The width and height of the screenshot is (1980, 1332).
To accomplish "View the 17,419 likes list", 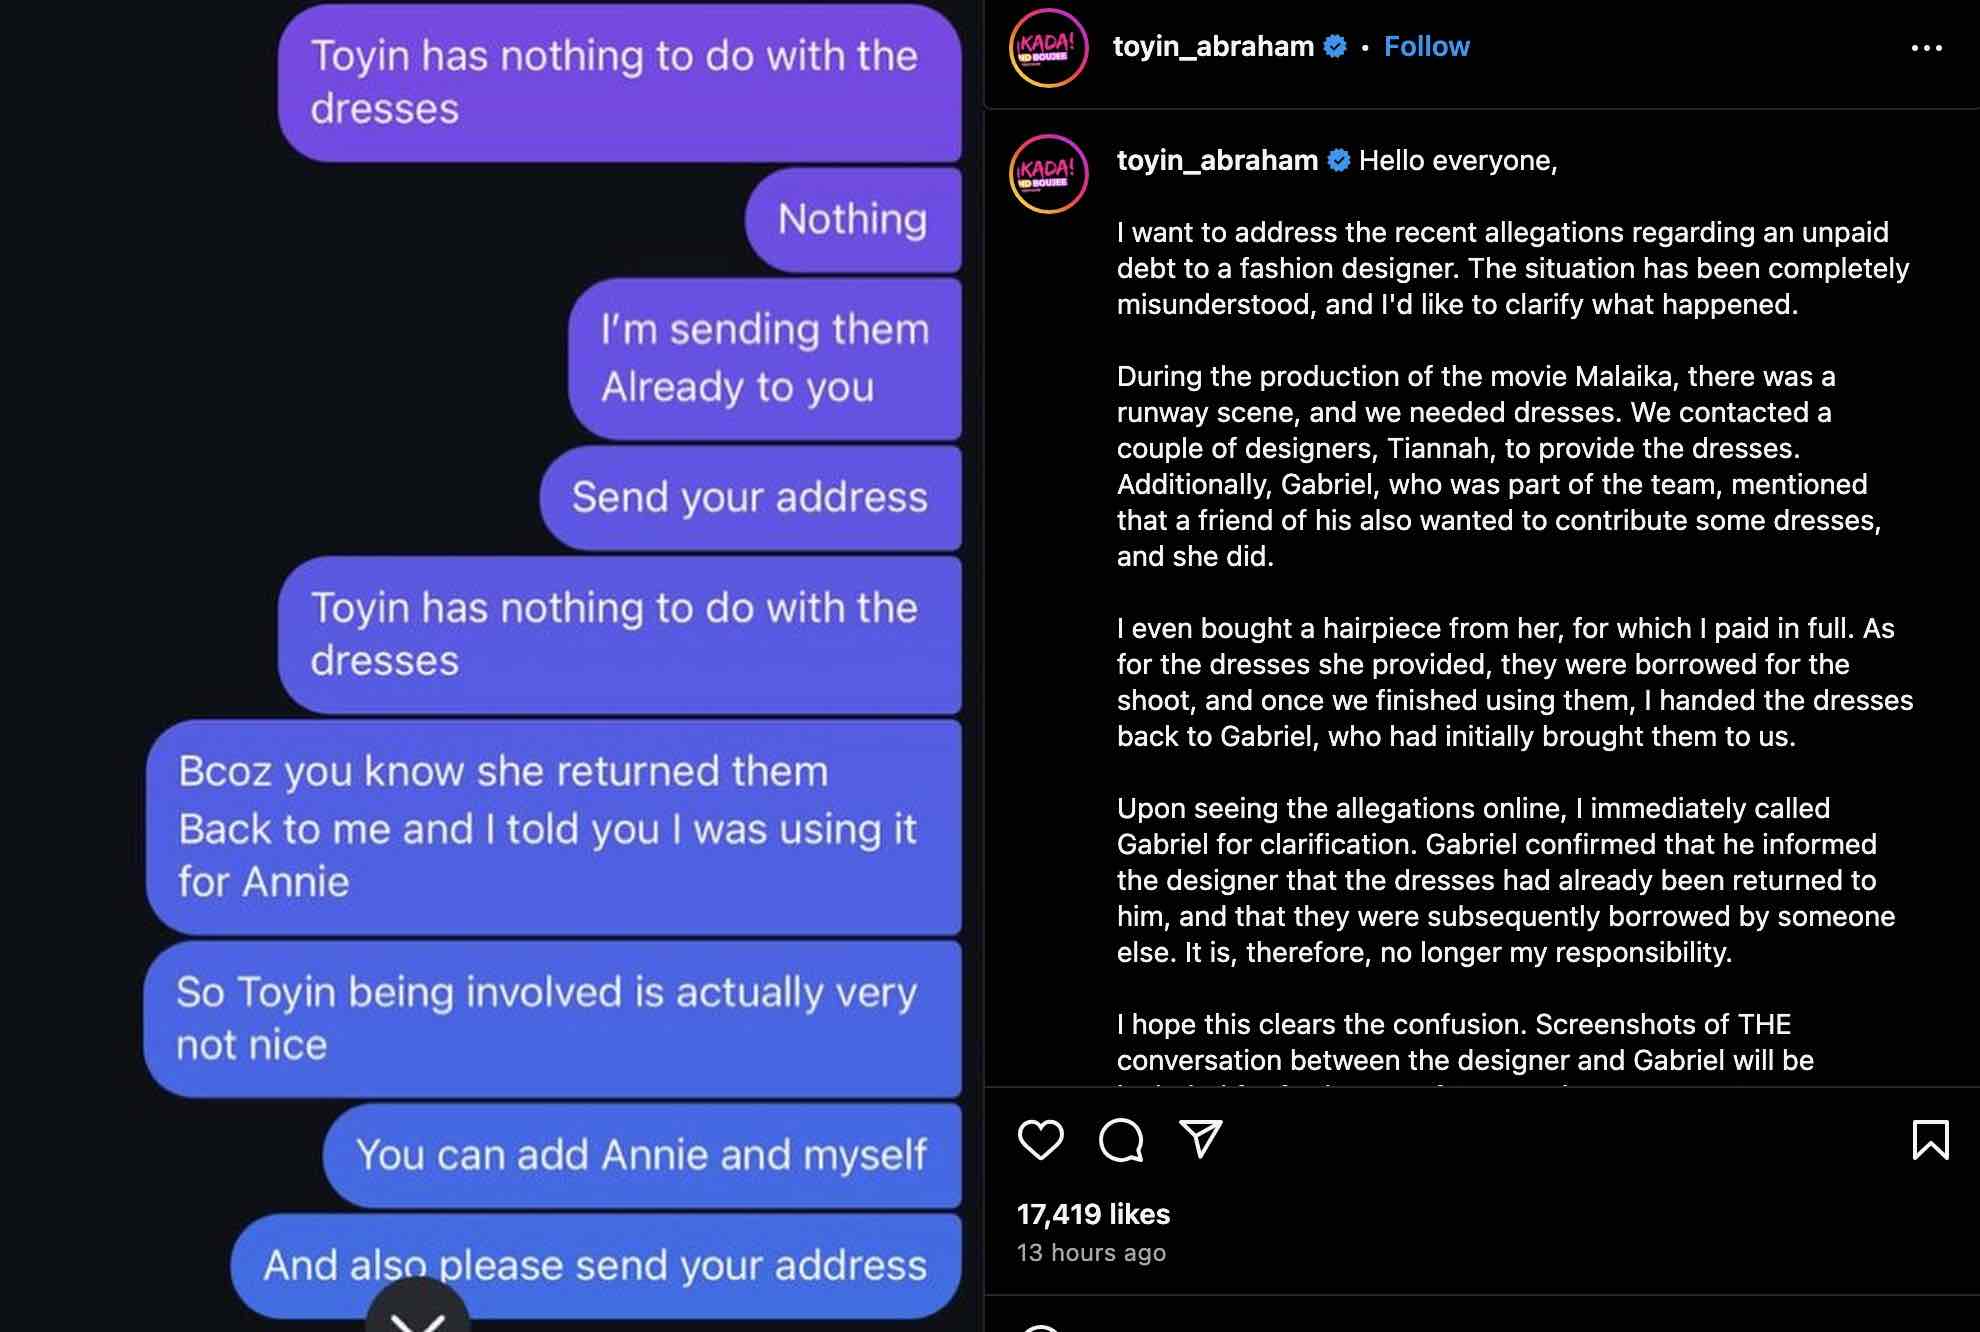I will tap(1093, 1214).
